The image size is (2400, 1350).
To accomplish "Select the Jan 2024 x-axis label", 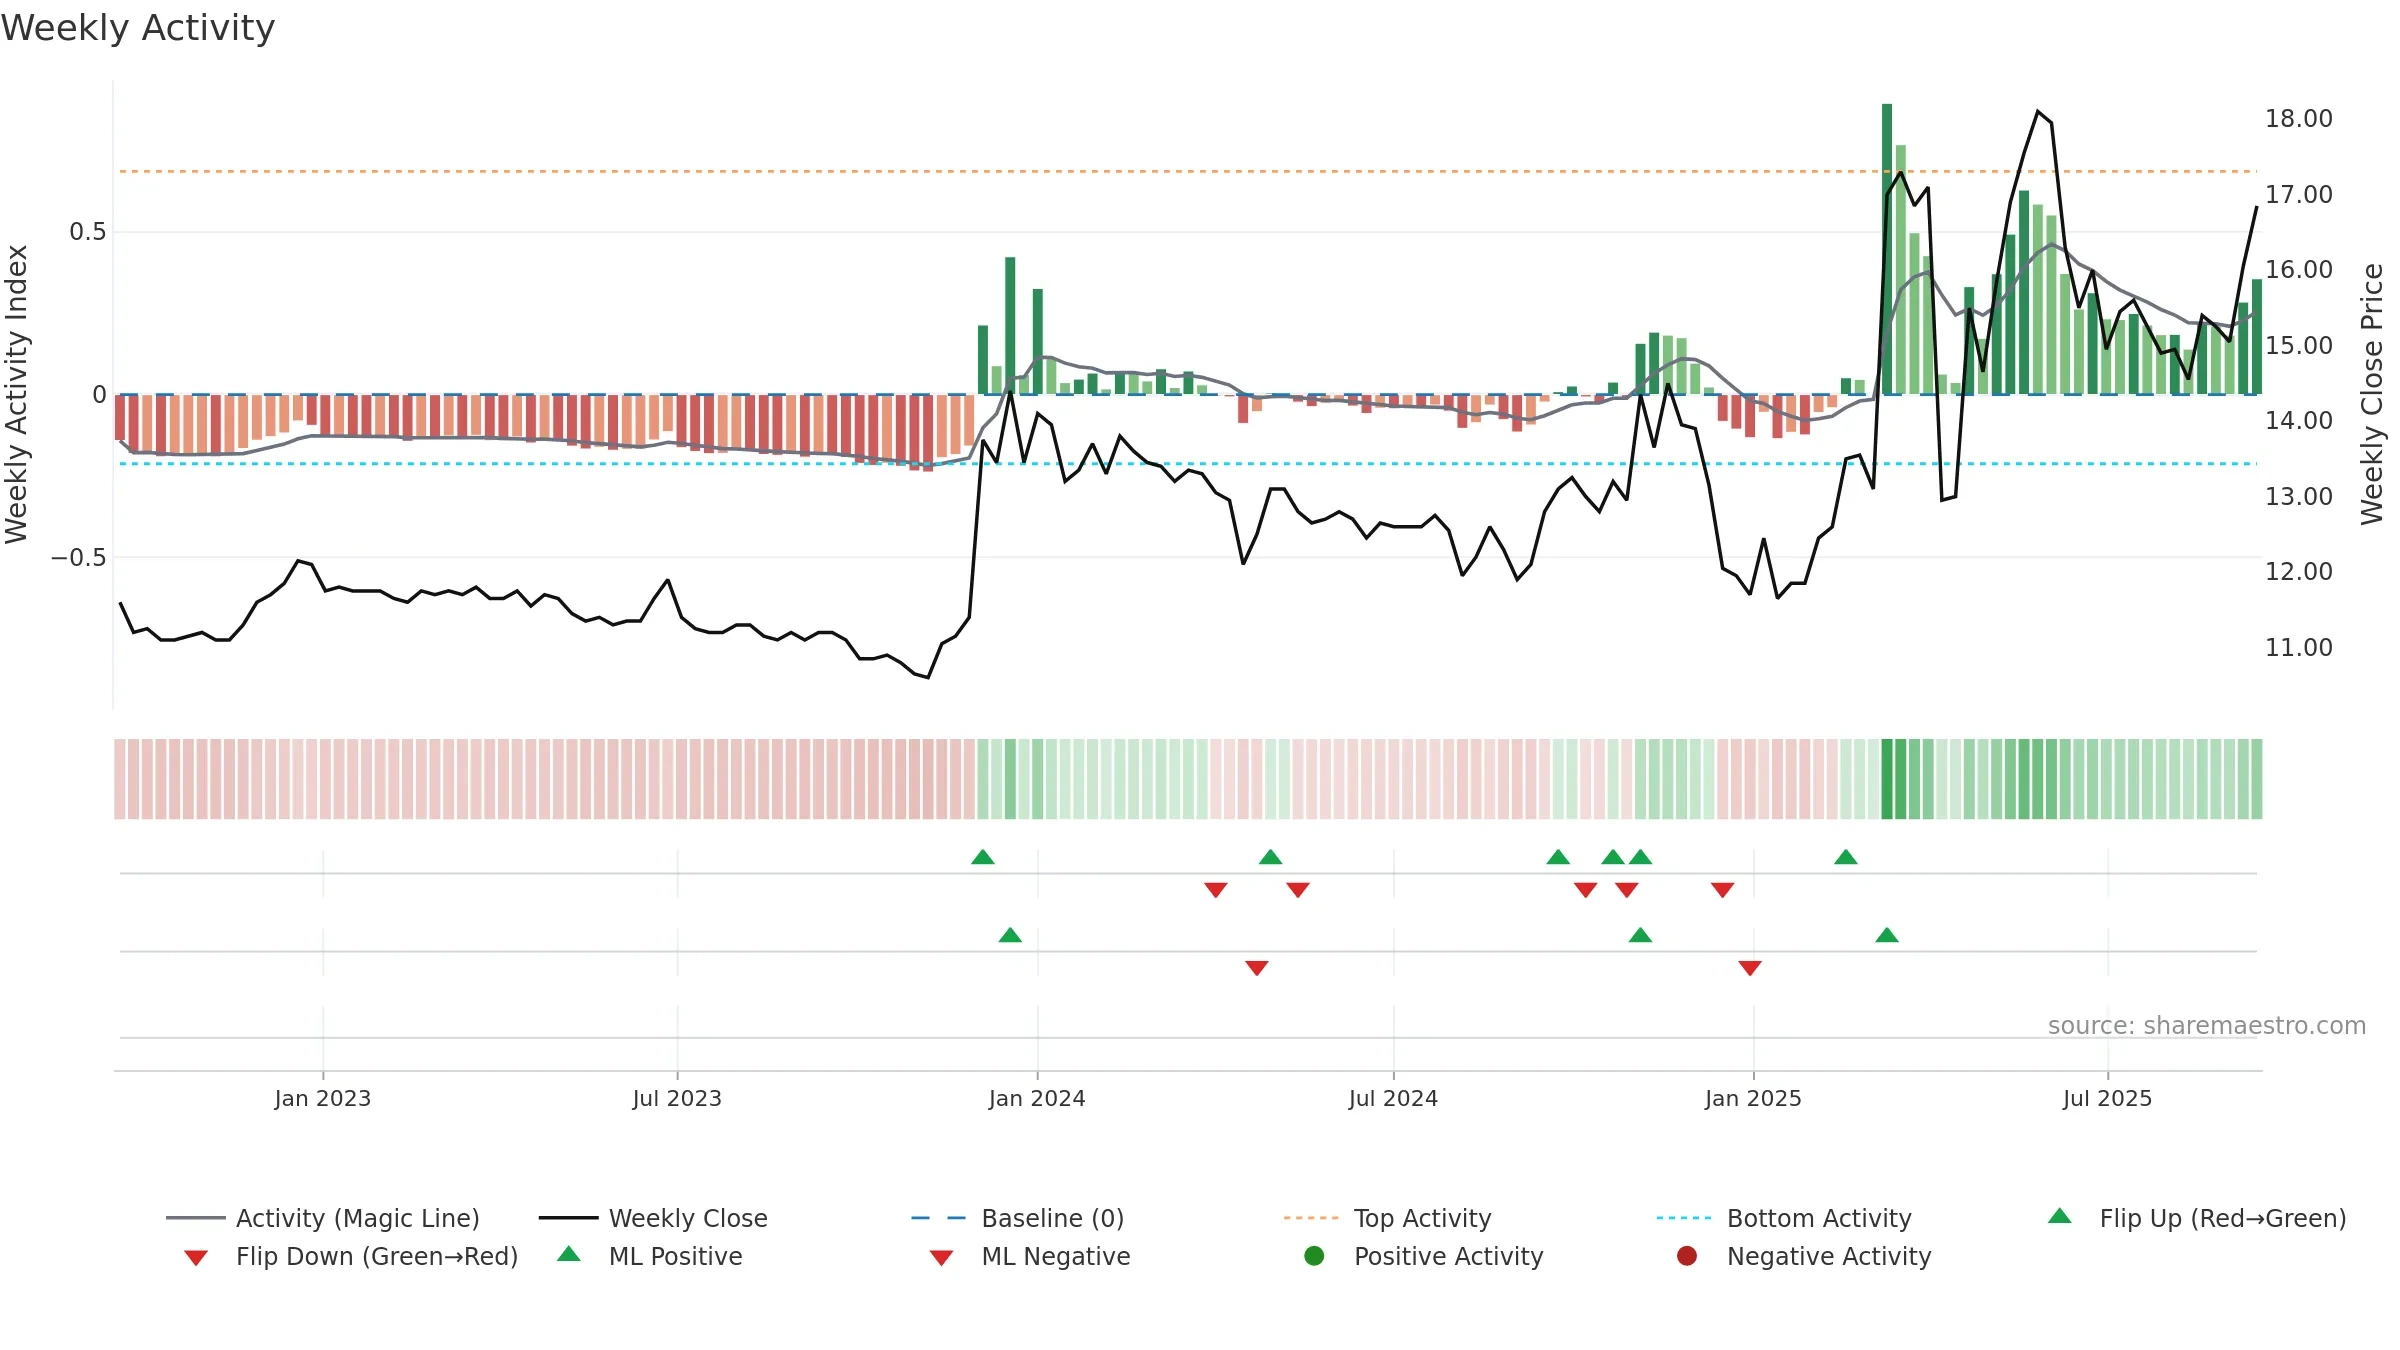I will pyautogui.click(x=1037, y=1098).
